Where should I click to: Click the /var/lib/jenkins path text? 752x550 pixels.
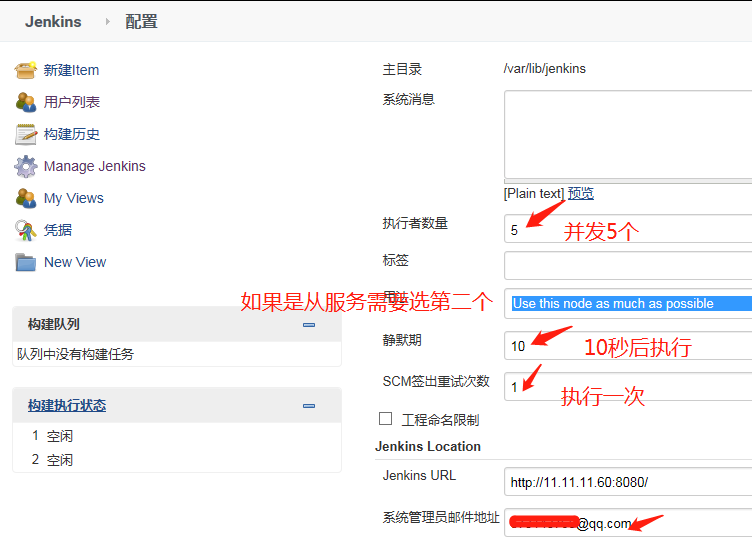point(545,69)
